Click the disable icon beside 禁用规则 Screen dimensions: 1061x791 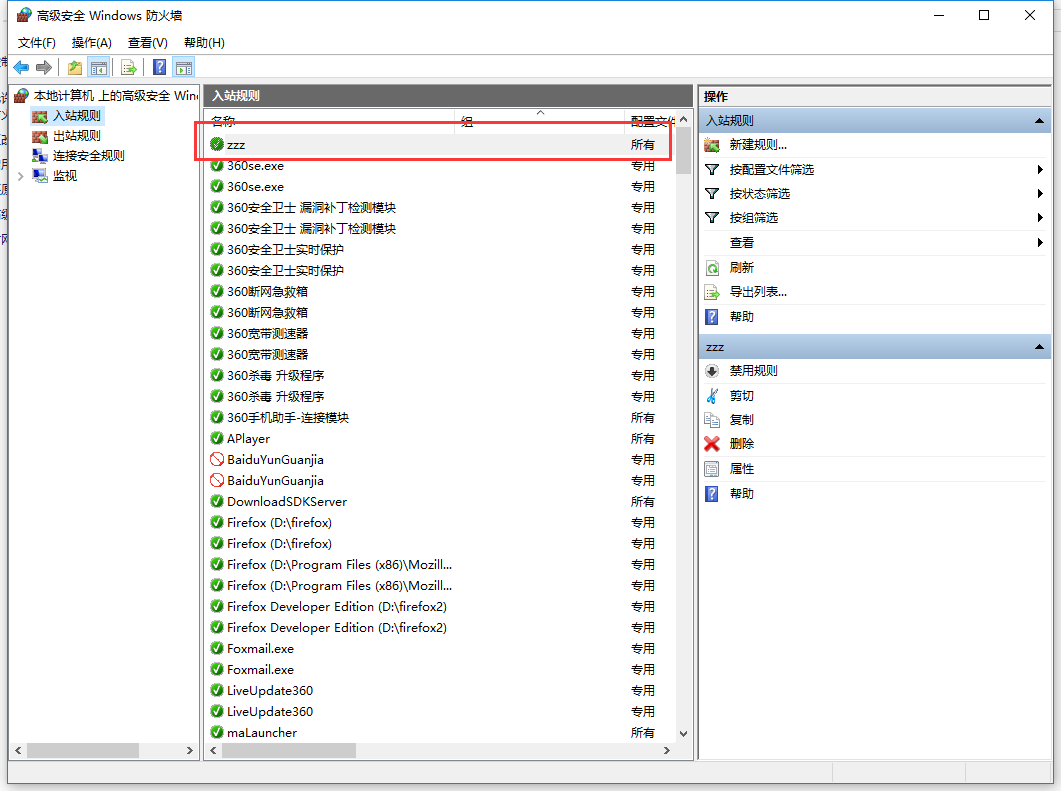[712, 371]
